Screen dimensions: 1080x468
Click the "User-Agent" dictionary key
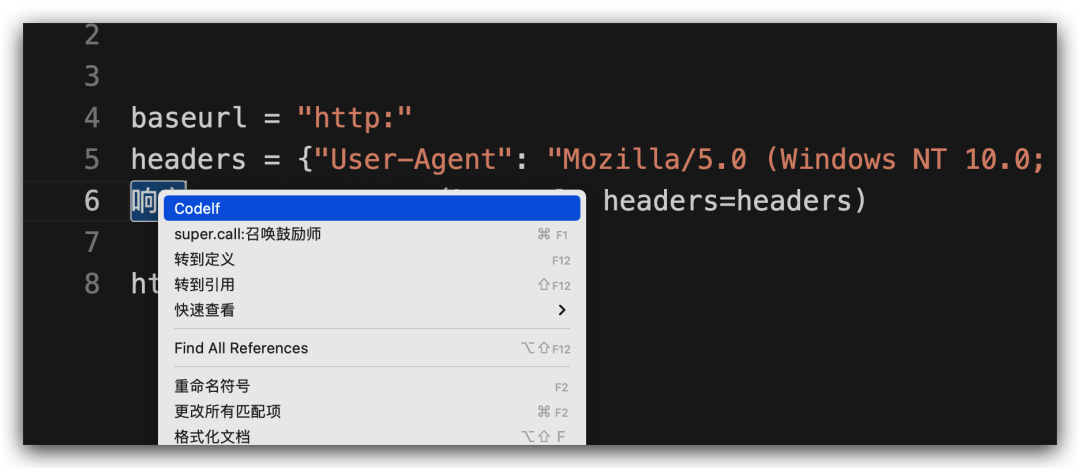pyautogui.click(x=415, y=159)
